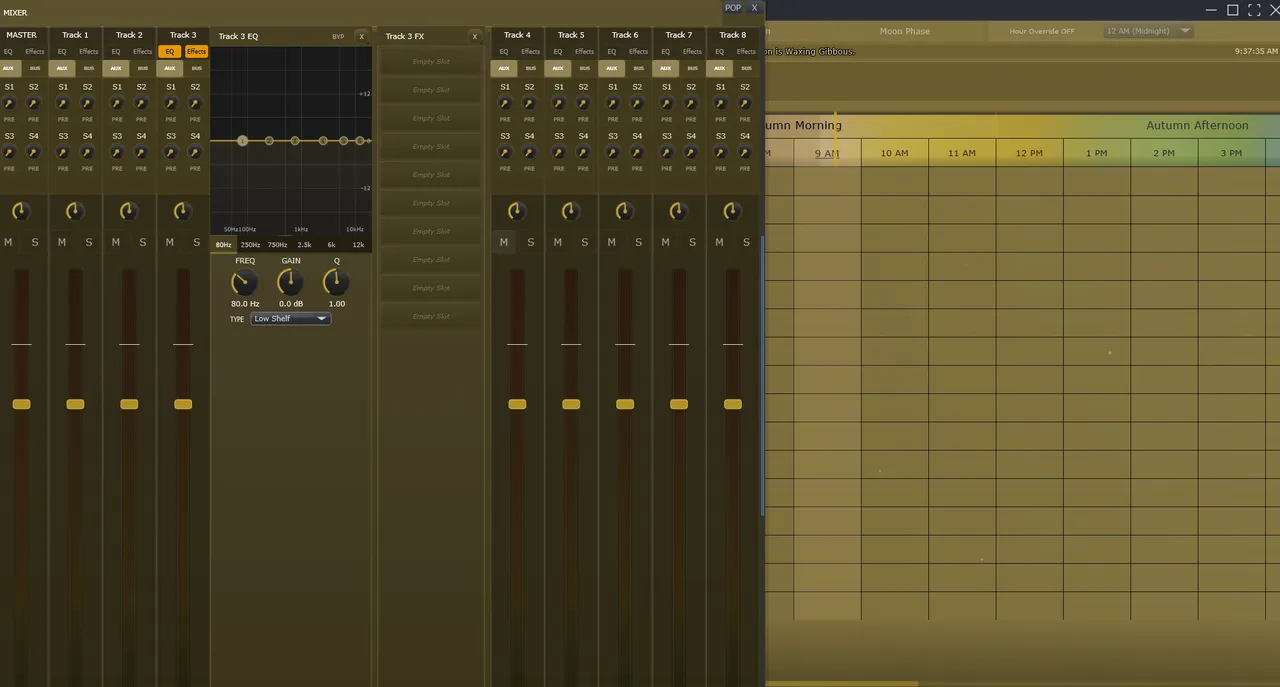This screenshot has width=1280, height=687.
Task: Switch Track 6 routing to BUS
Action: [639, 69]
